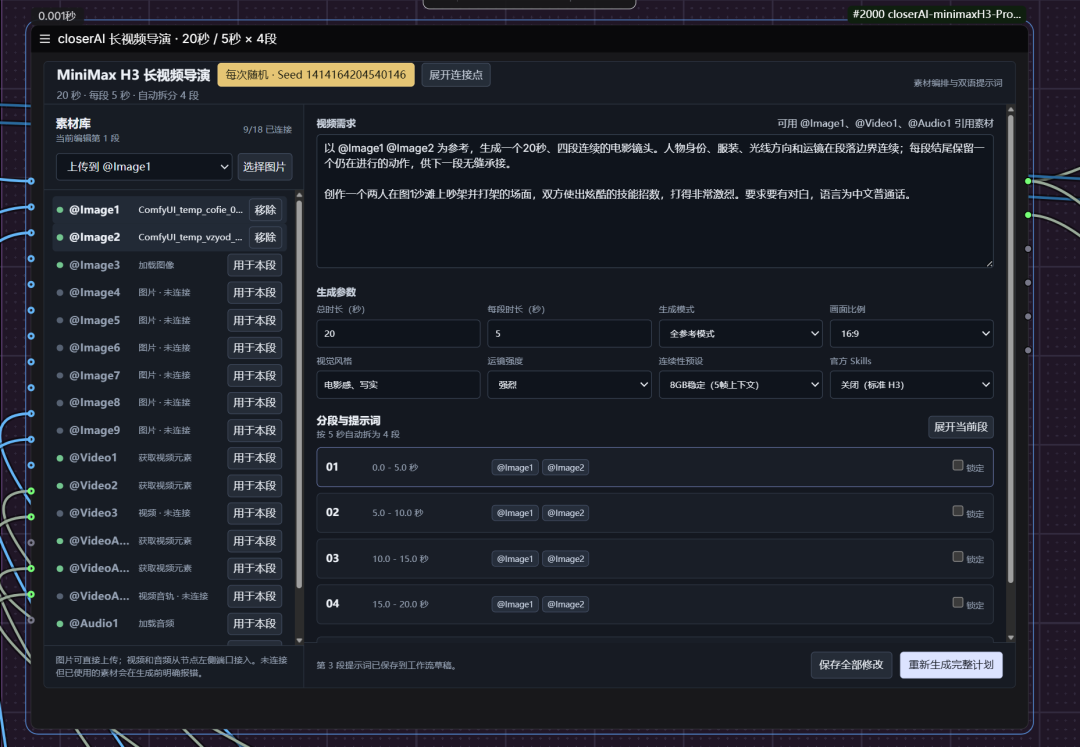The width and height of the screenshot is (1080, 747).
Task: Click the material library vertical scrollbar
Action: click(299, 395)
